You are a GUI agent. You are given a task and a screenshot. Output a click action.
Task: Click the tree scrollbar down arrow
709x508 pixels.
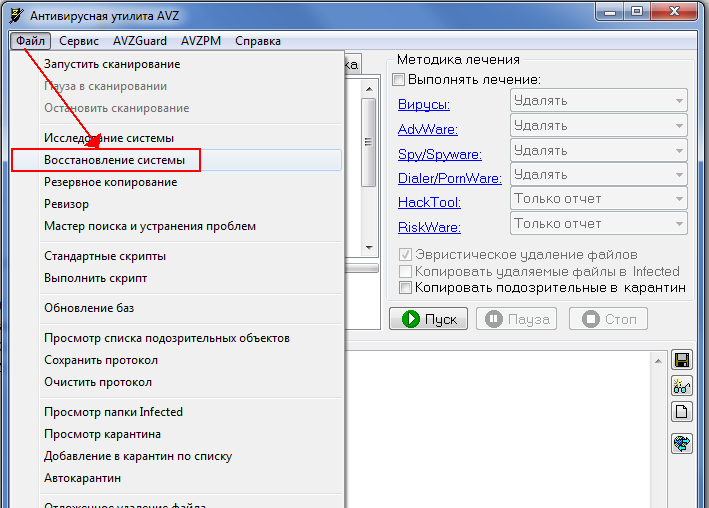[369, 247]
